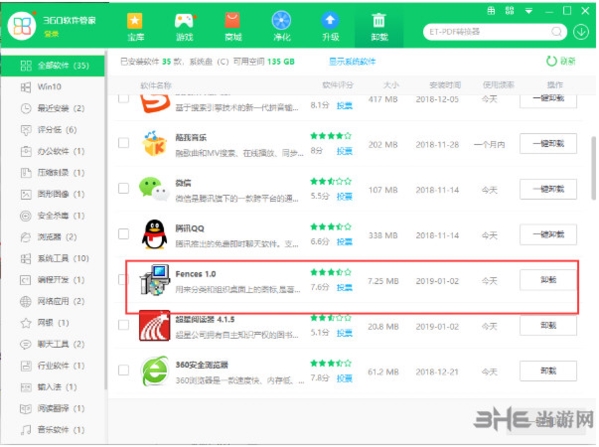The height and width of the screenshot is (447, 599).
Task: Open 最近安装 (2) clock icon category
Action: click(26, 109)
